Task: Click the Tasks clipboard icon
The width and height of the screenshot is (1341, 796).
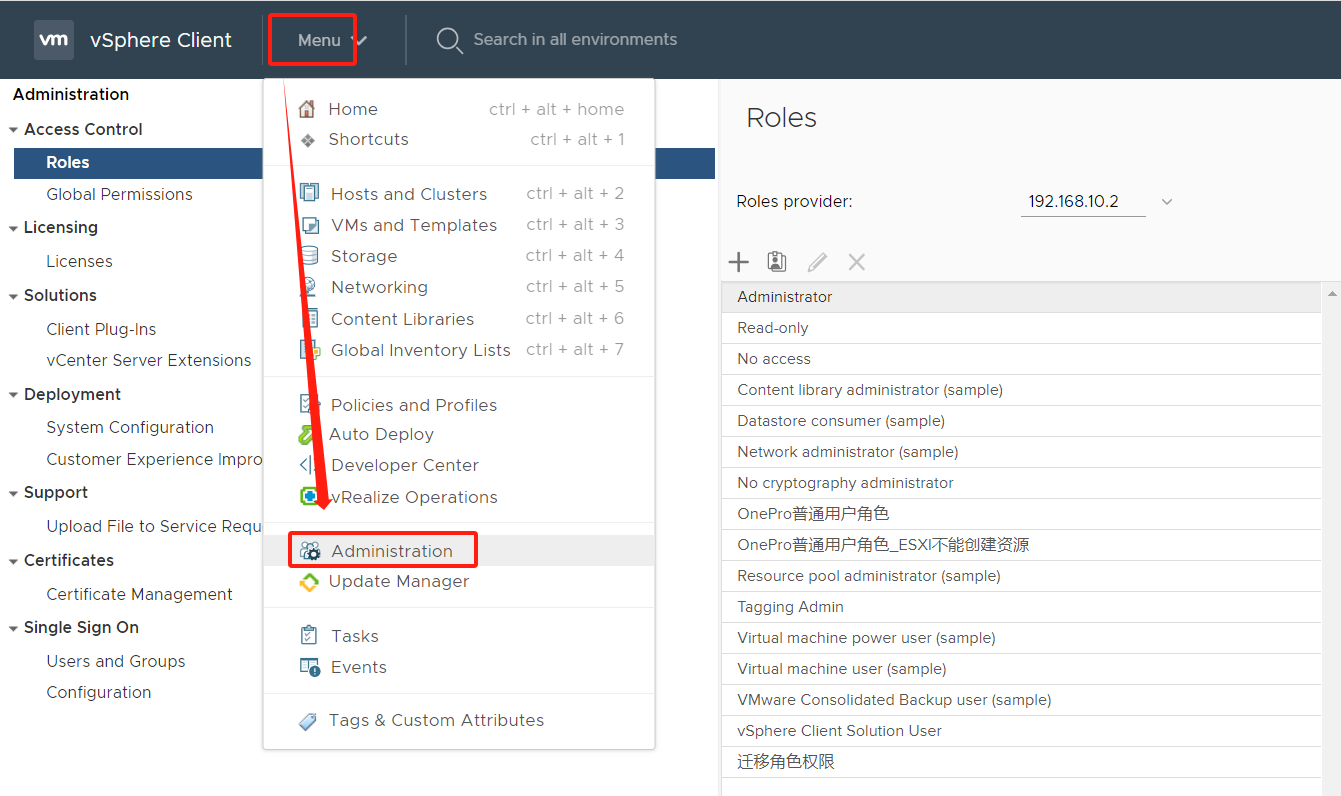Action: tap(309, 635)
